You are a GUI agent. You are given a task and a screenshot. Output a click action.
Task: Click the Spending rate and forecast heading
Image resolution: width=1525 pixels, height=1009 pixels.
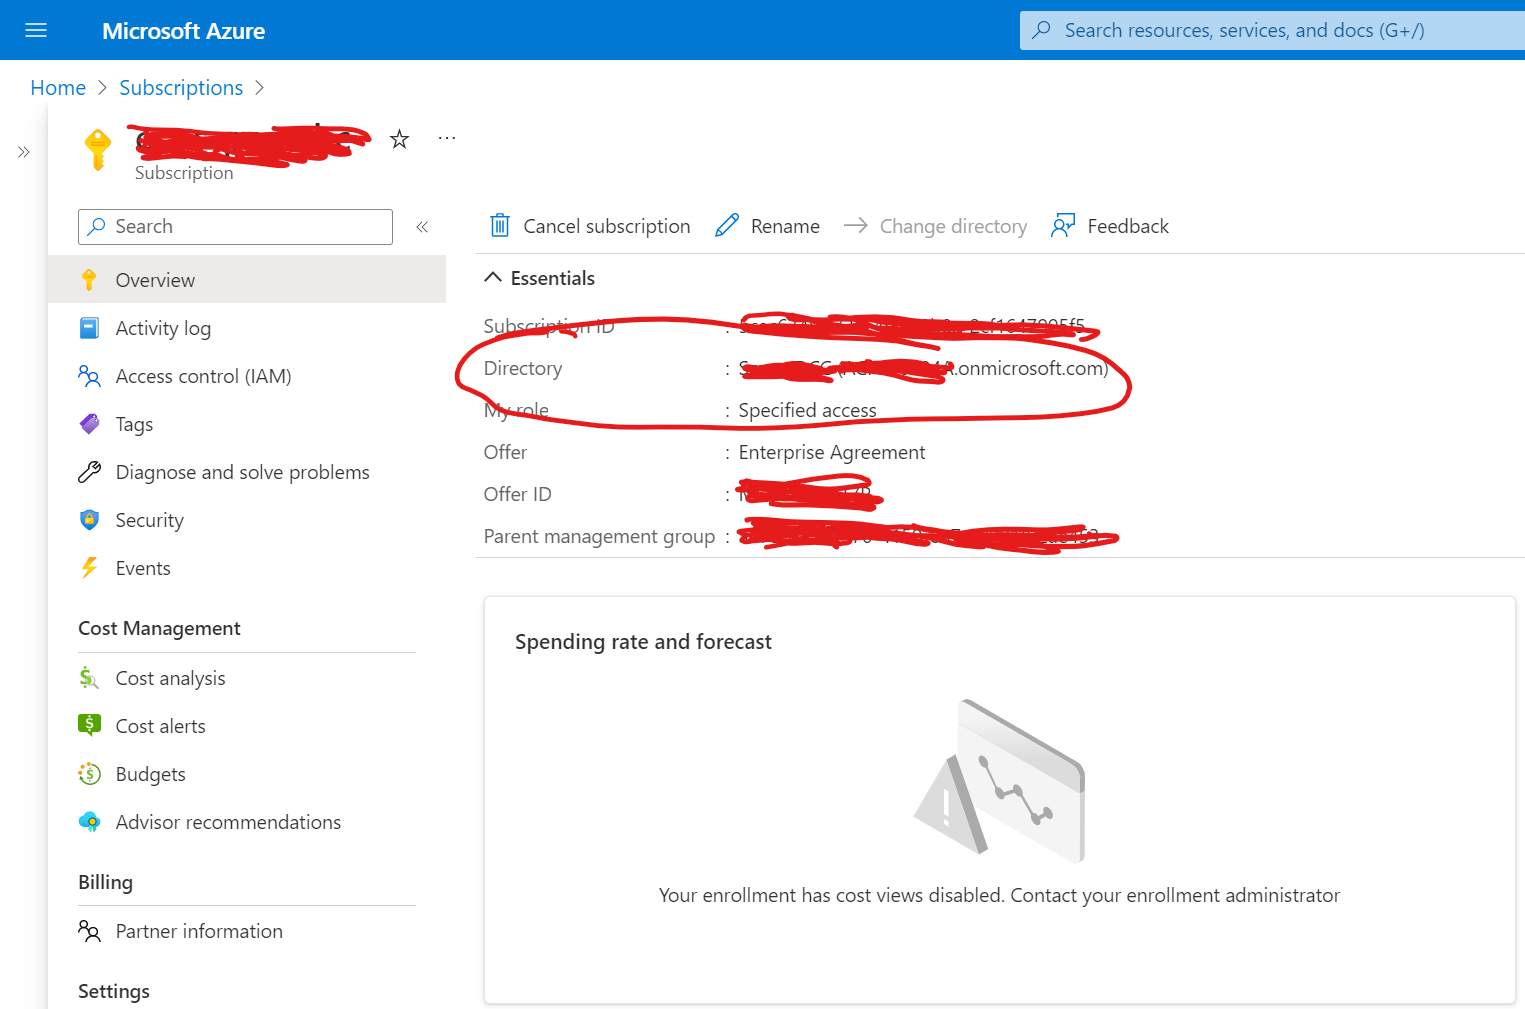coord(643,642)
